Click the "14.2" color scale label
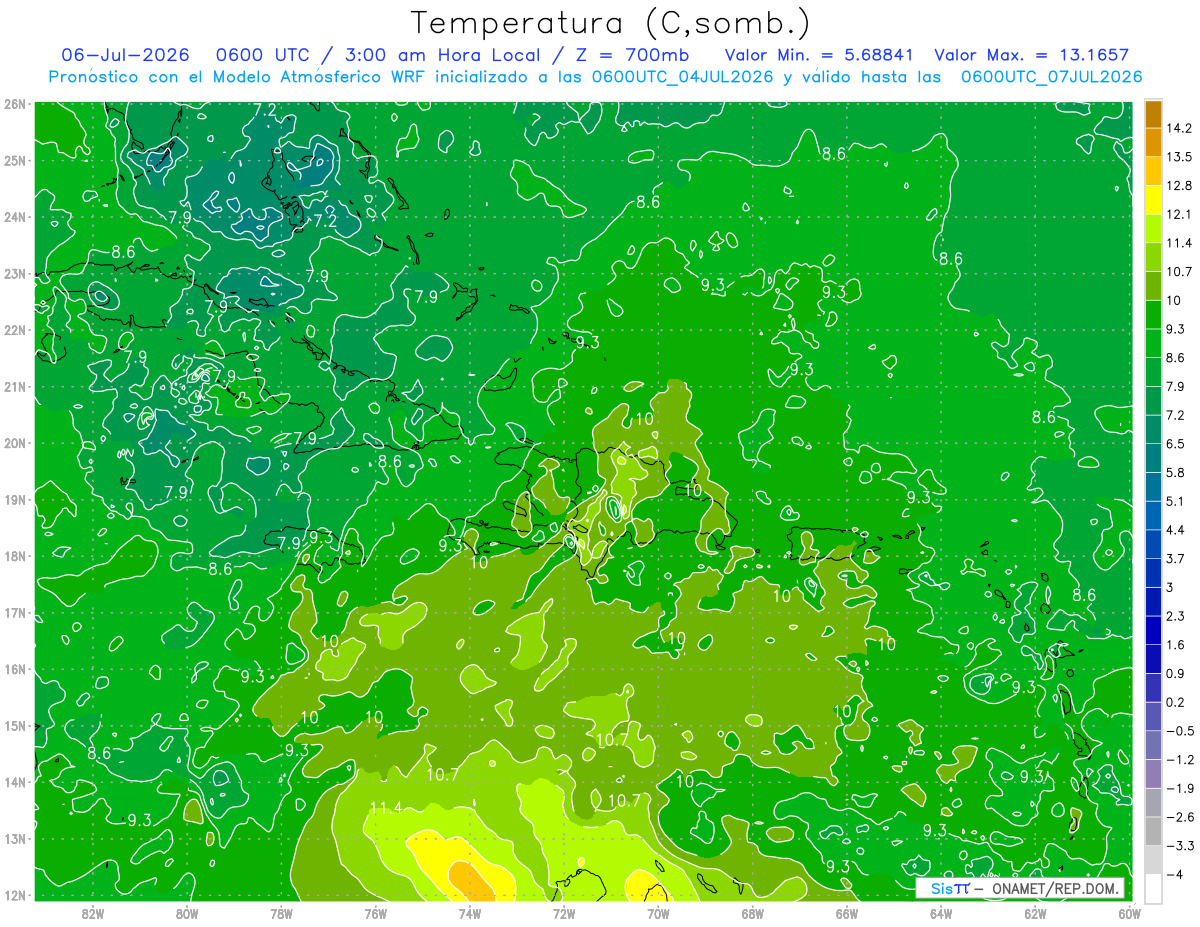 [x=1179, y=128]
